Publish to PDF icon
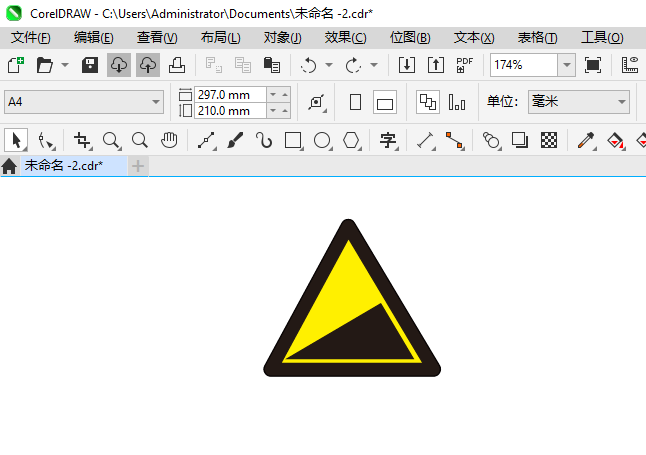 pyautogui.click(x=464, y=65)
